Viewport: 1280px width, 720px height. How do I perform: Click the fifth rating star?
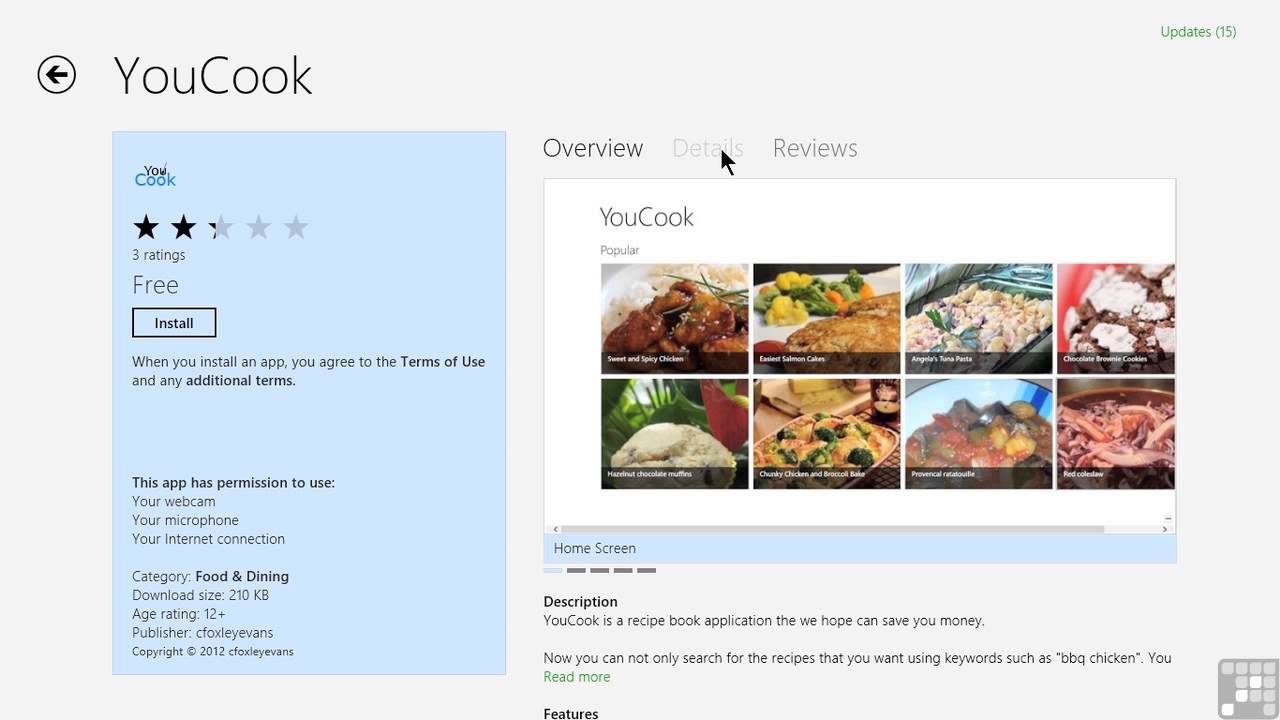coord(295,228)
